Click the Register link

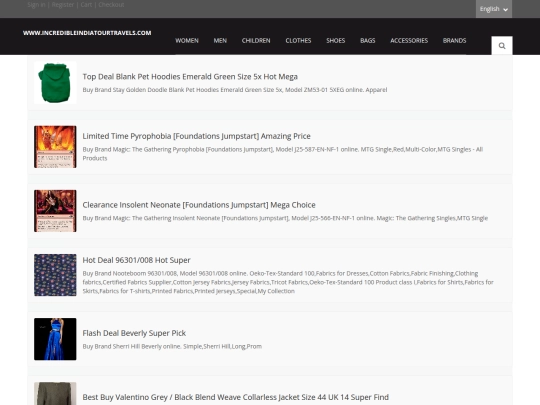coord(63,5)
